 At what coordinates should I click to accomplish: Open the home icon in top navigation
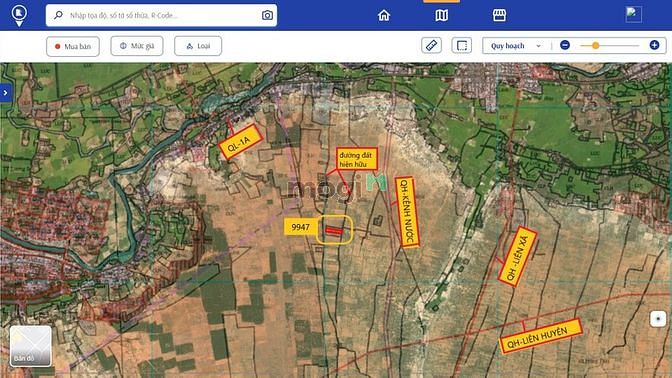tap(384, 15)
